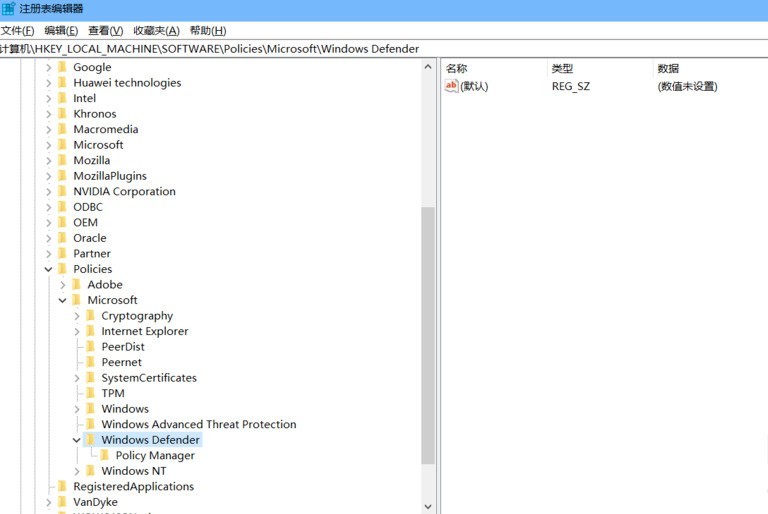Expand the Internet Explorer key
This screenshot has height=514, width=768.
coord(76,331)
